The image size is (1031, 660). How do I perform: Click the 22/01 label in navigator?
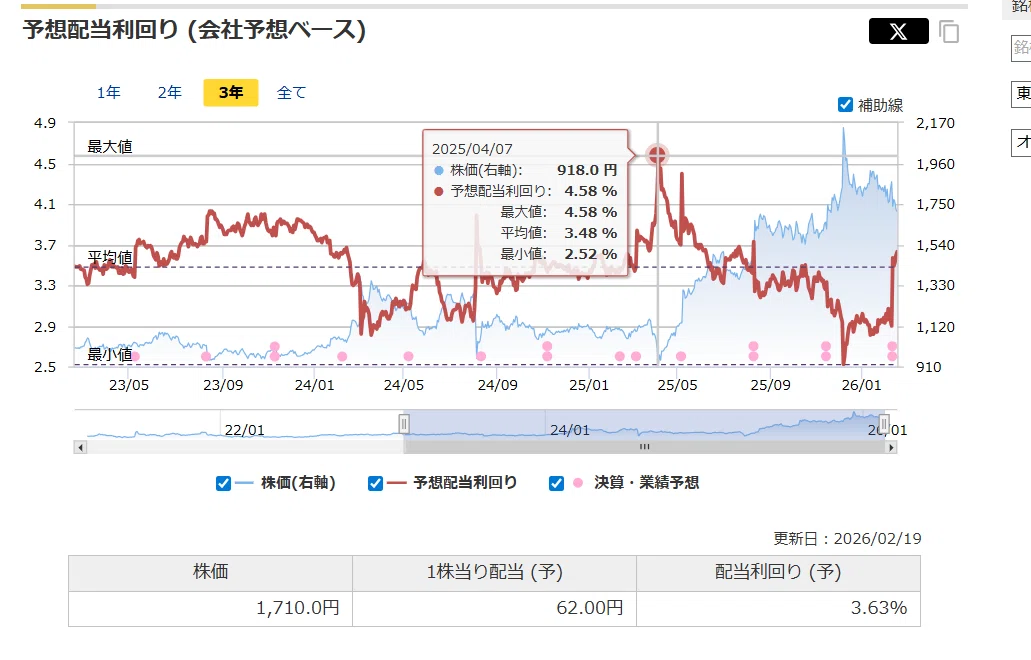[245, 430]
